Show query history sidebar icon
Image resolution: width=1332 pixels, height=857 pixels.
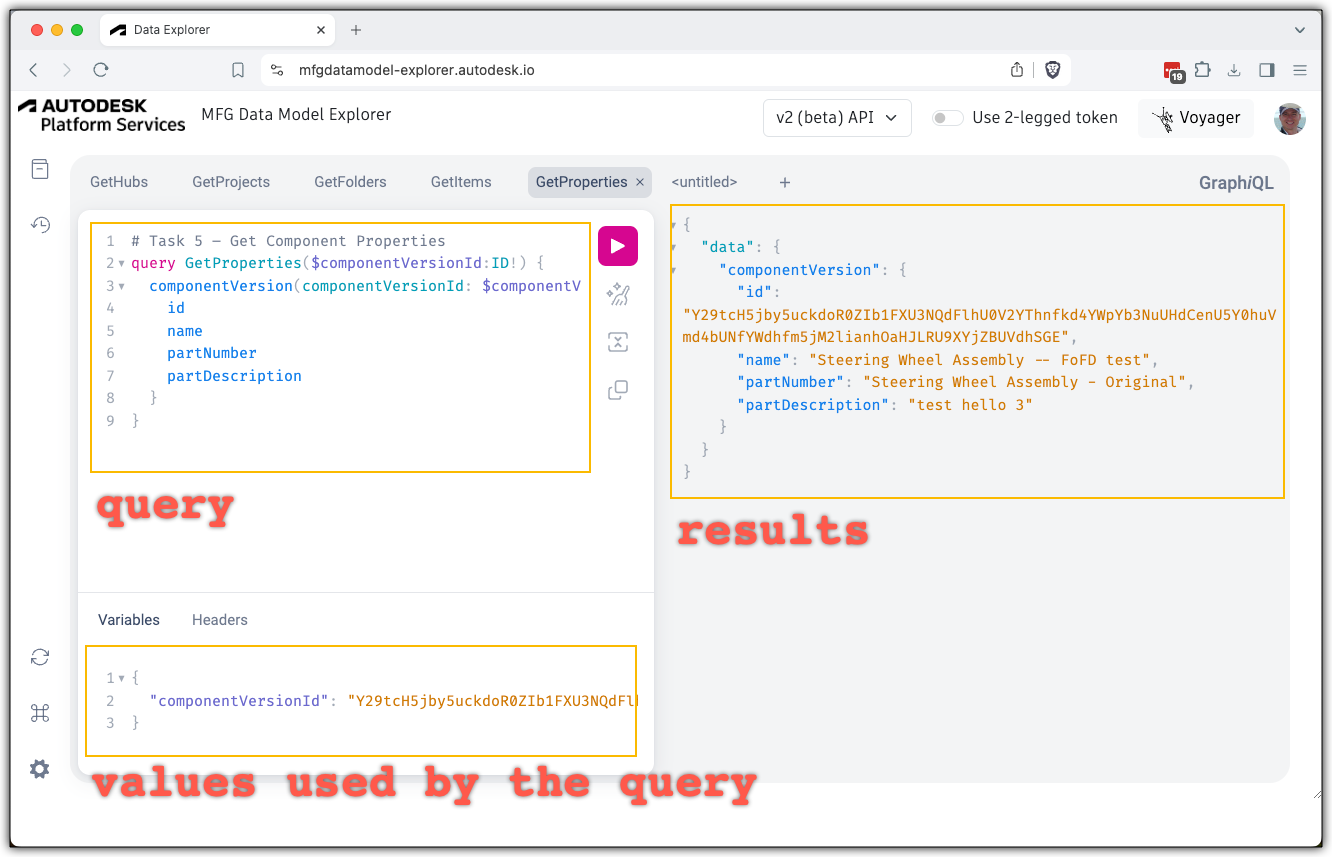(39, 225)
